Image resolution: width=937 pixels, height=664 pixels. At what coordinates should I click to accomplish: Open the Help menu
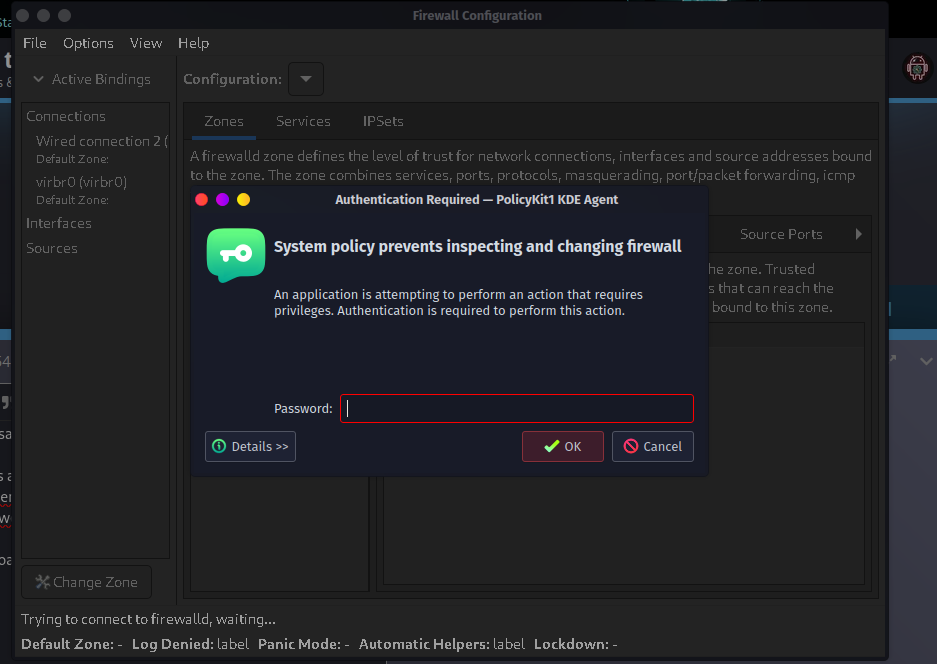(193, 43)
